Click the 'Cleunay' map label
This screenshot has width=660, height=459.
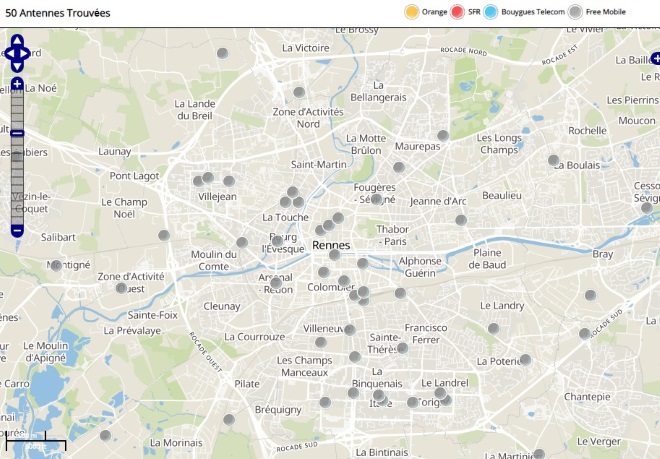tap(222, 306)
